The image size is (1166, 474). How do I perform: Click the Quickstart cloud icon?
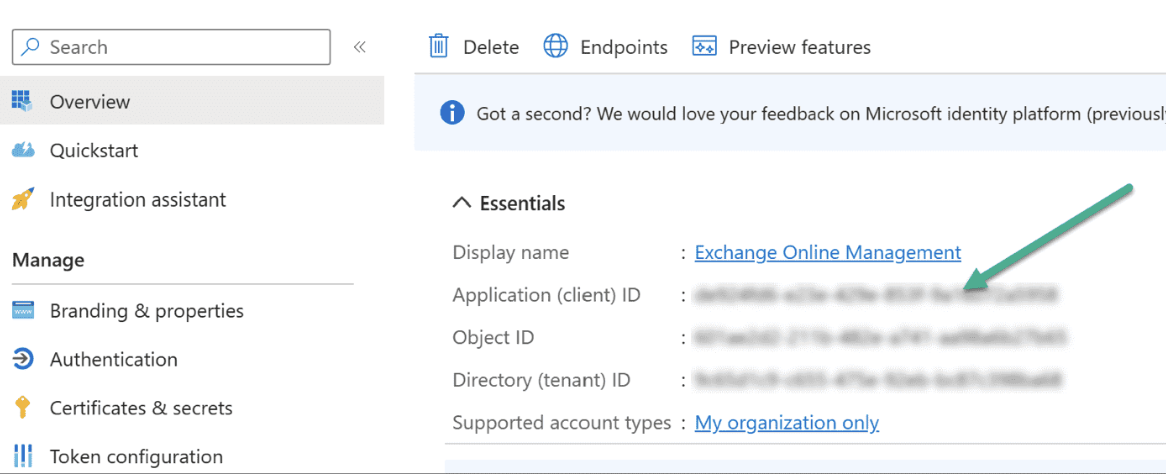(22, 151)
